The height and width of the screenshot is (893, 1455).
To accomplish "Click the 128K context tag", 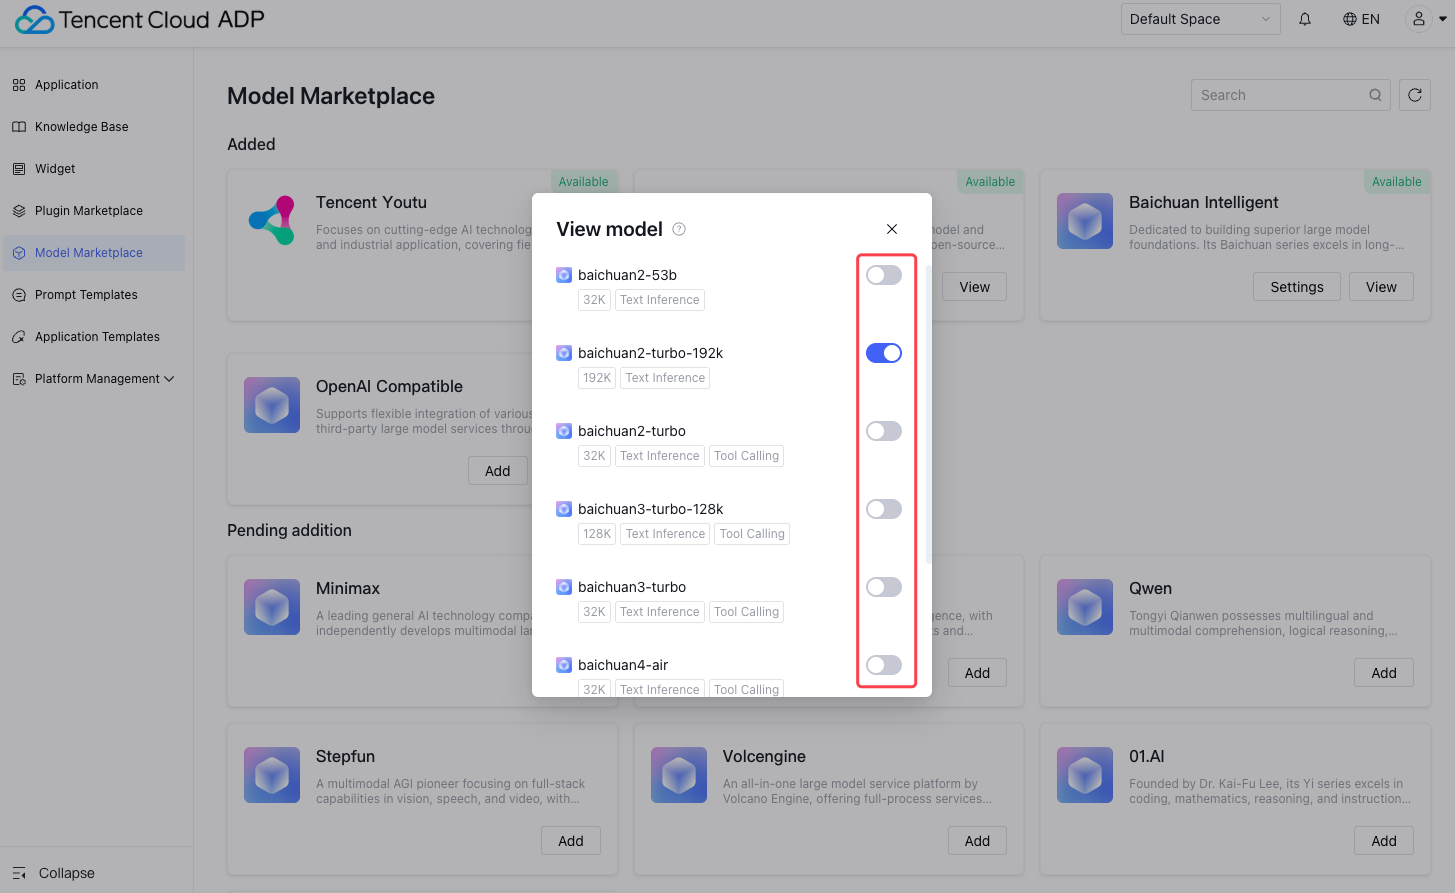I will pyautogui.click(x=597, y=534).
